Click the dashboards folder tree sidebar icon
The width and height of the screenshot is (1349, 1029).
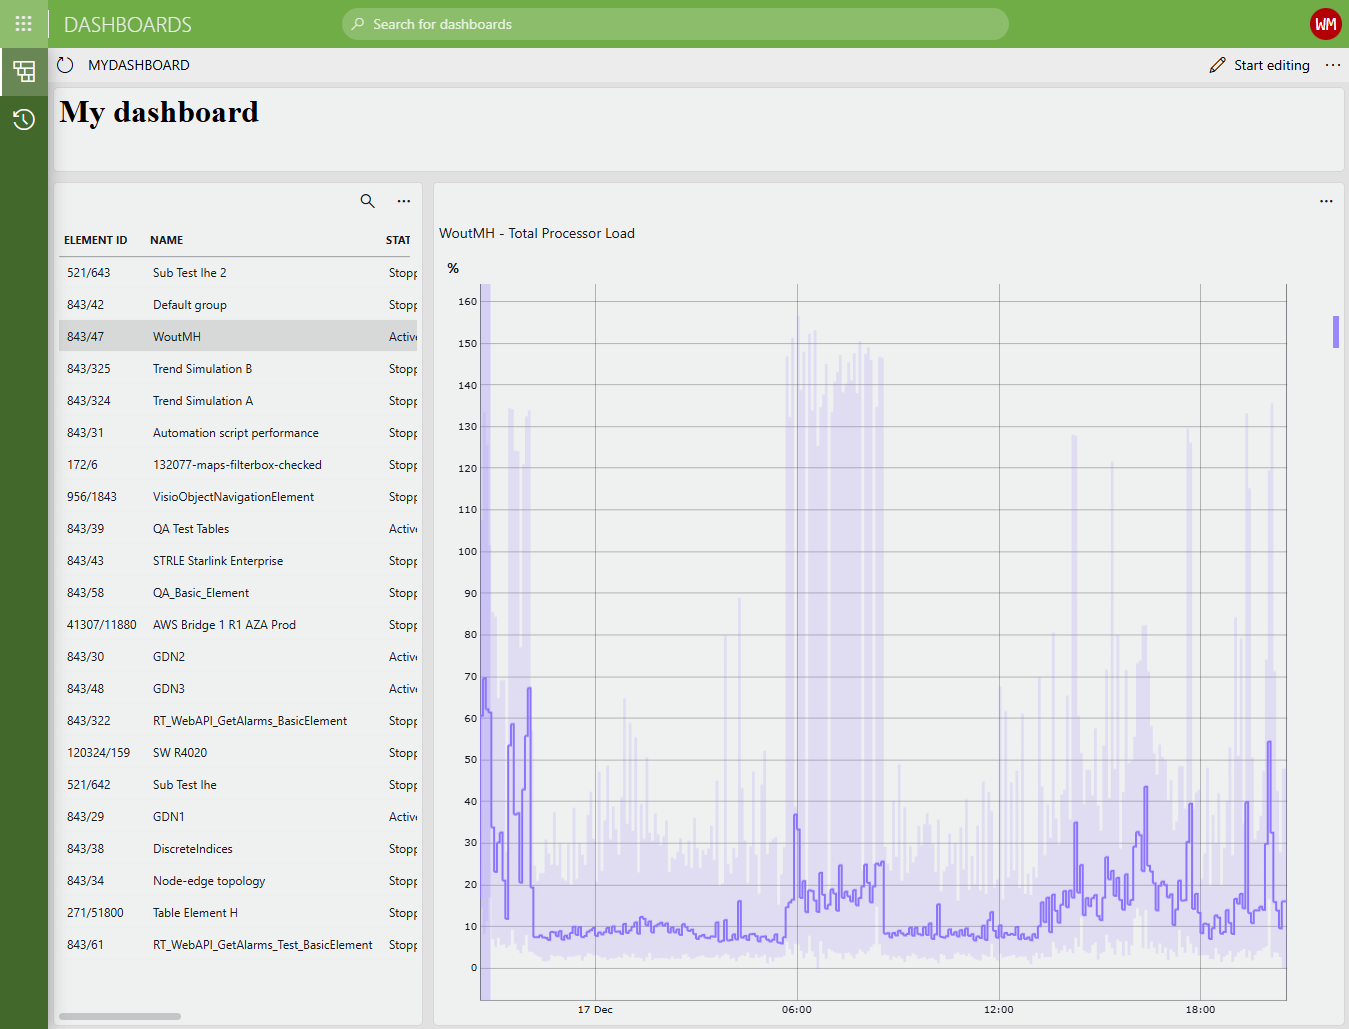coord(24,71)
